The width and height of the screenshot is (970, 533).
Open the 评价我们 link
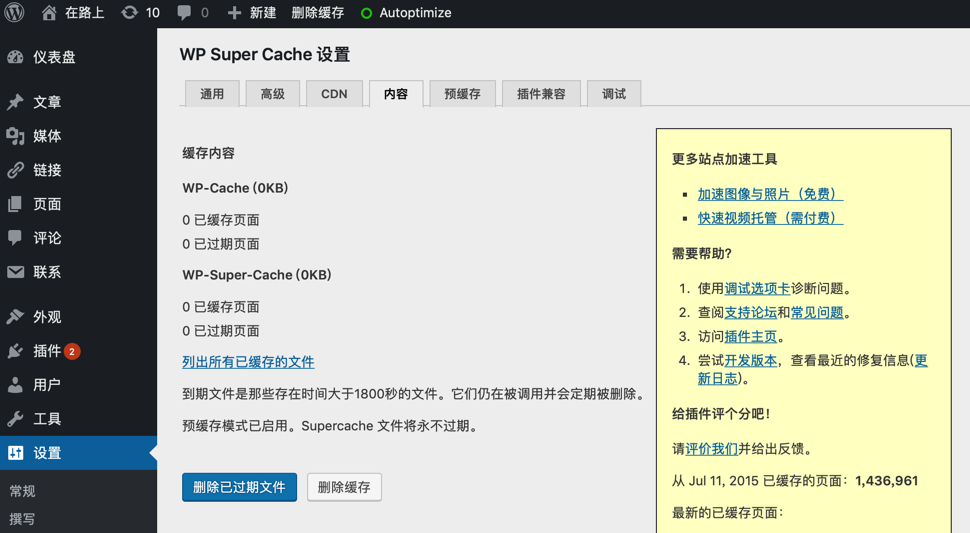pos(711,450)
